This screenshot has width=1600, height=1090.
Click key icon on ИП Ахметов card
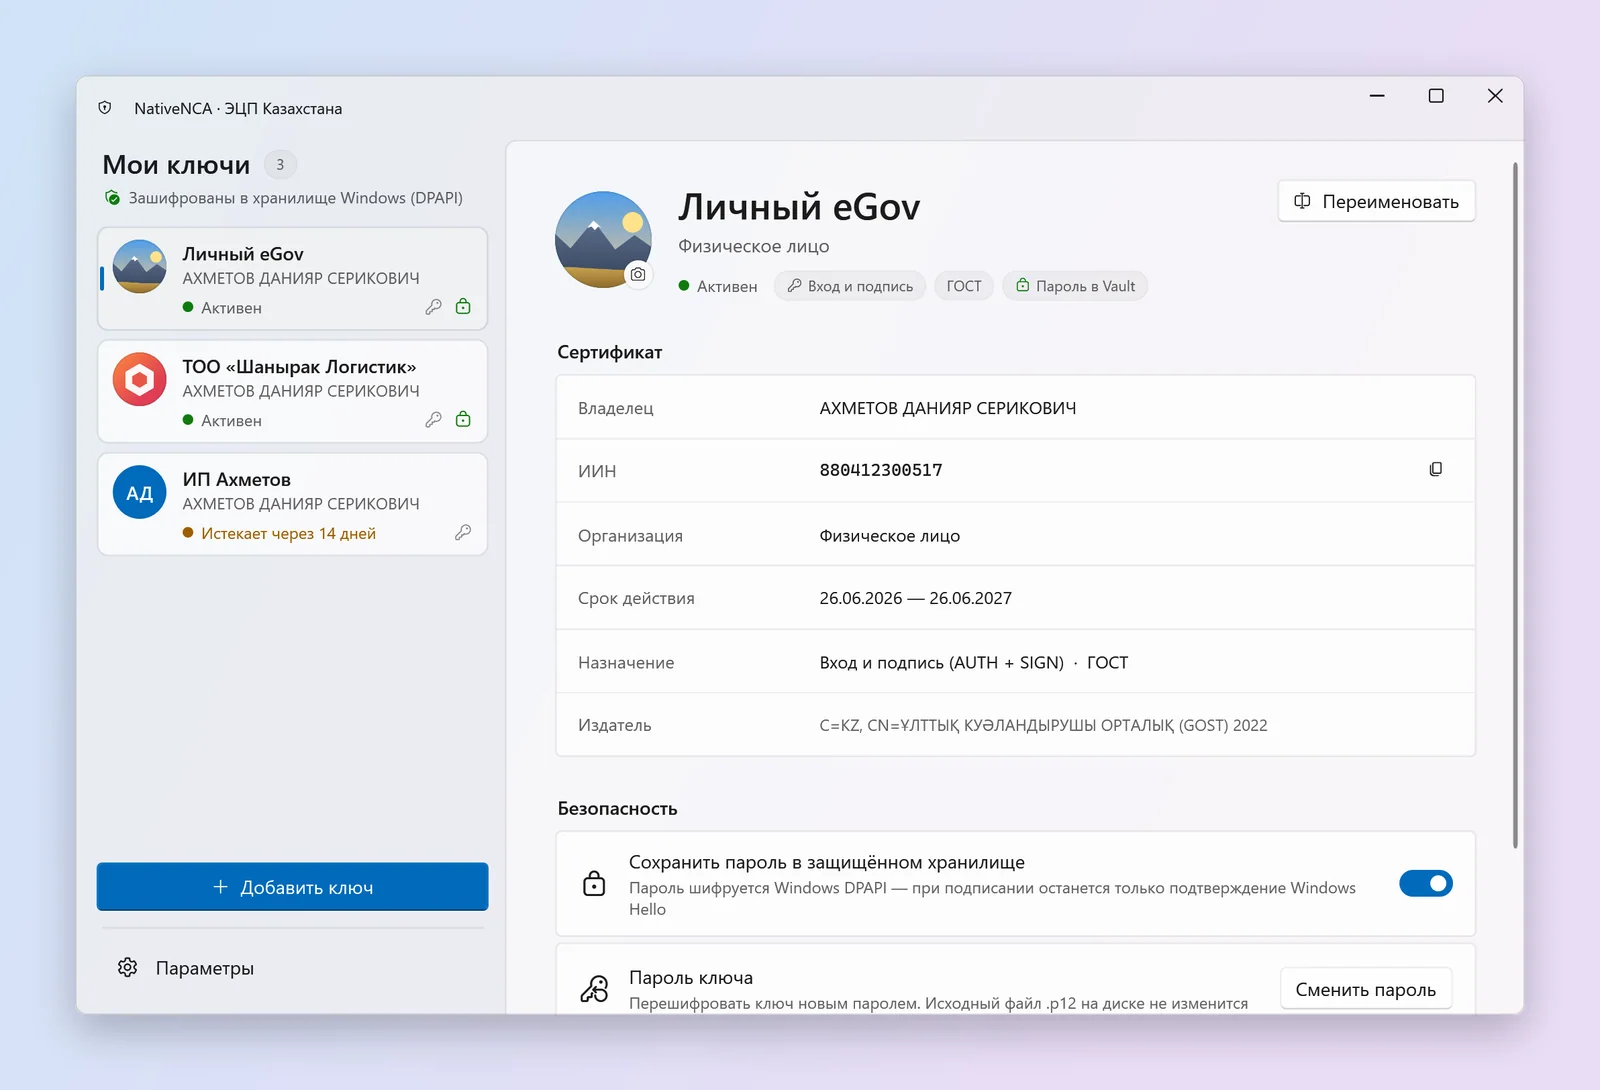tap(463, 533)
